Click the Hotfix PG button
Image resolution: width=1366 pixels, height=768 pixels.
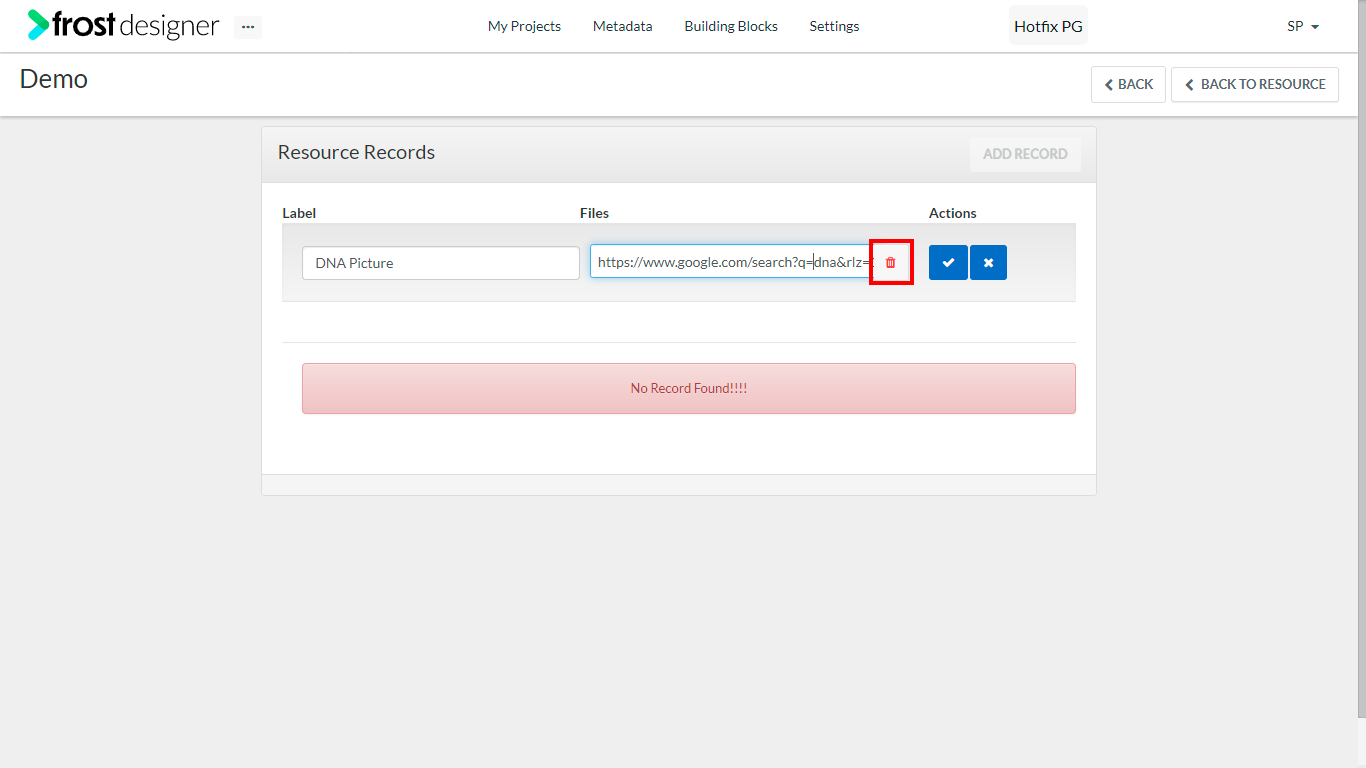point(1048,26)
